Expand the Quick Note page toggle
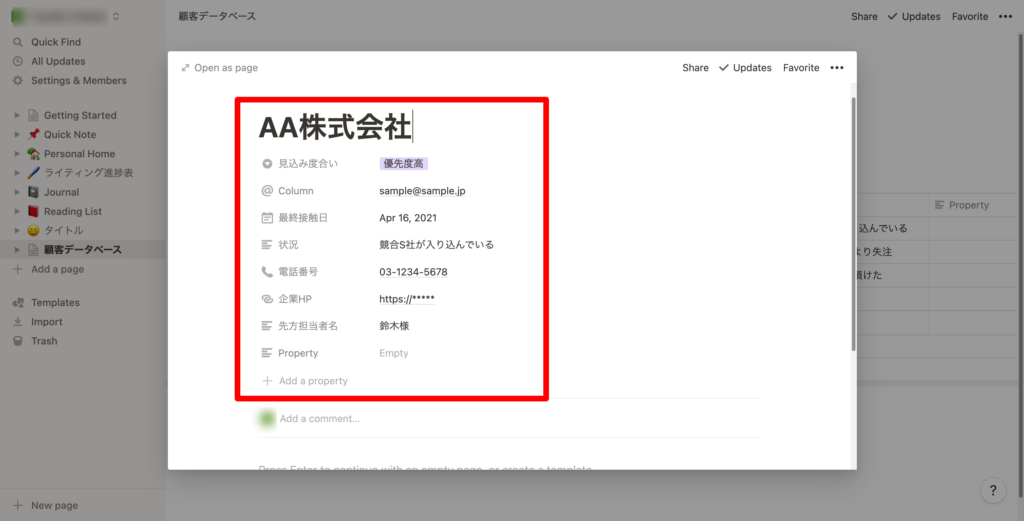This screenshot has width=1024, height=521. (x=18, y=134)
